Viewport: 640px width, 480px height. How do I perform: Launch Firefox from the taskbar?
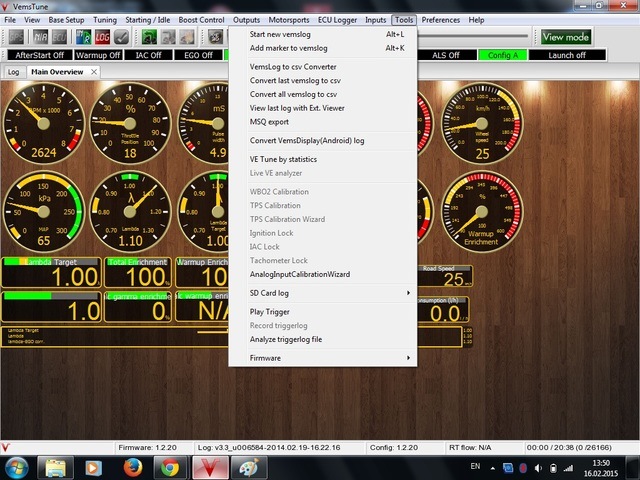point(133,468)
